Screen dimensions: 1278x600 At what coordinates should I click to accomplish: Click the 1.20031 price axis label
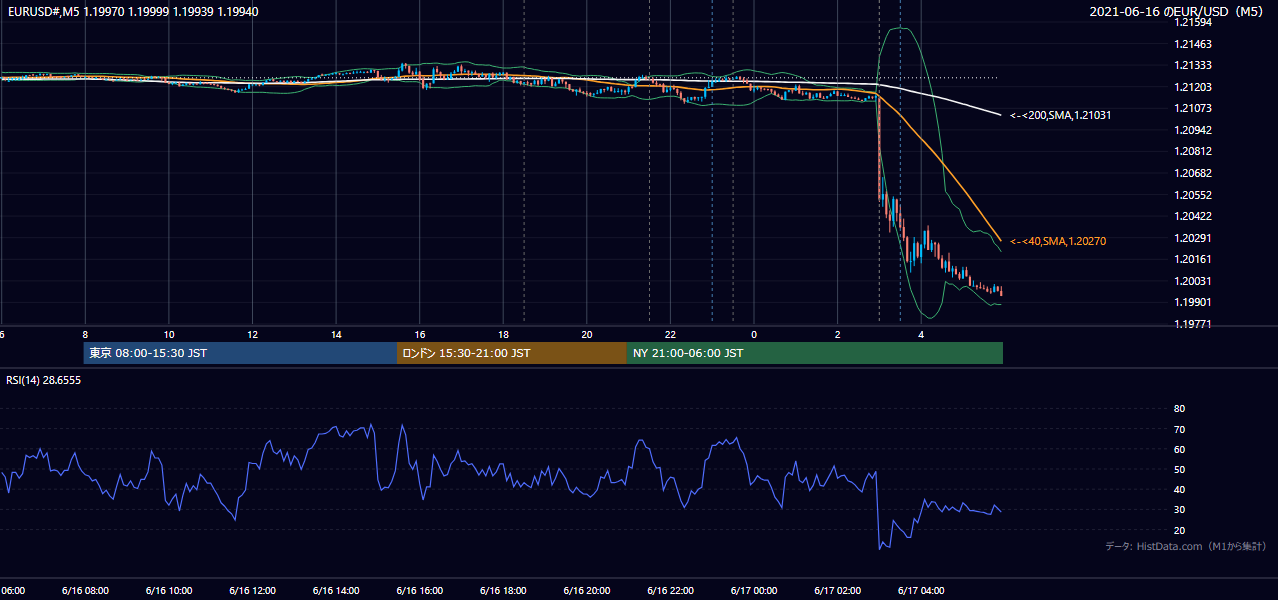click(1192, 281)
